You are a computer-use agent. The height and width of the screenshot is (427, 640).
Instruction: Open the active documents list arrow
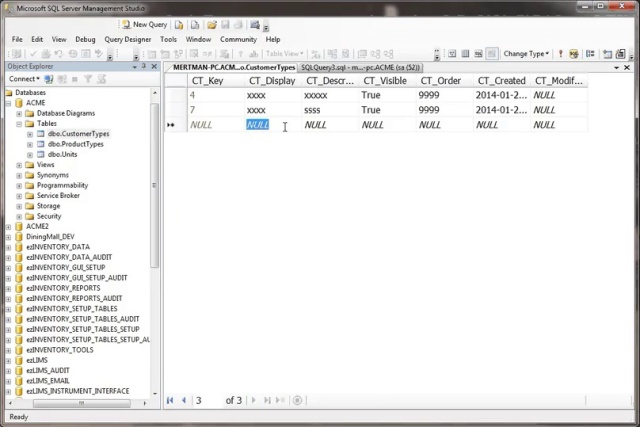616,68
